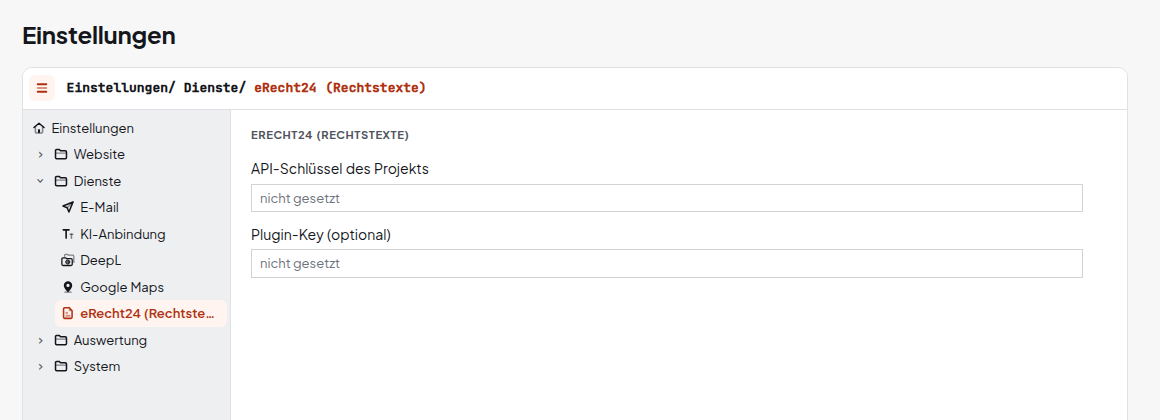Click the home icon beside Einstellungen
Viewport: 1160px width, 420px height.
(39, 128)
